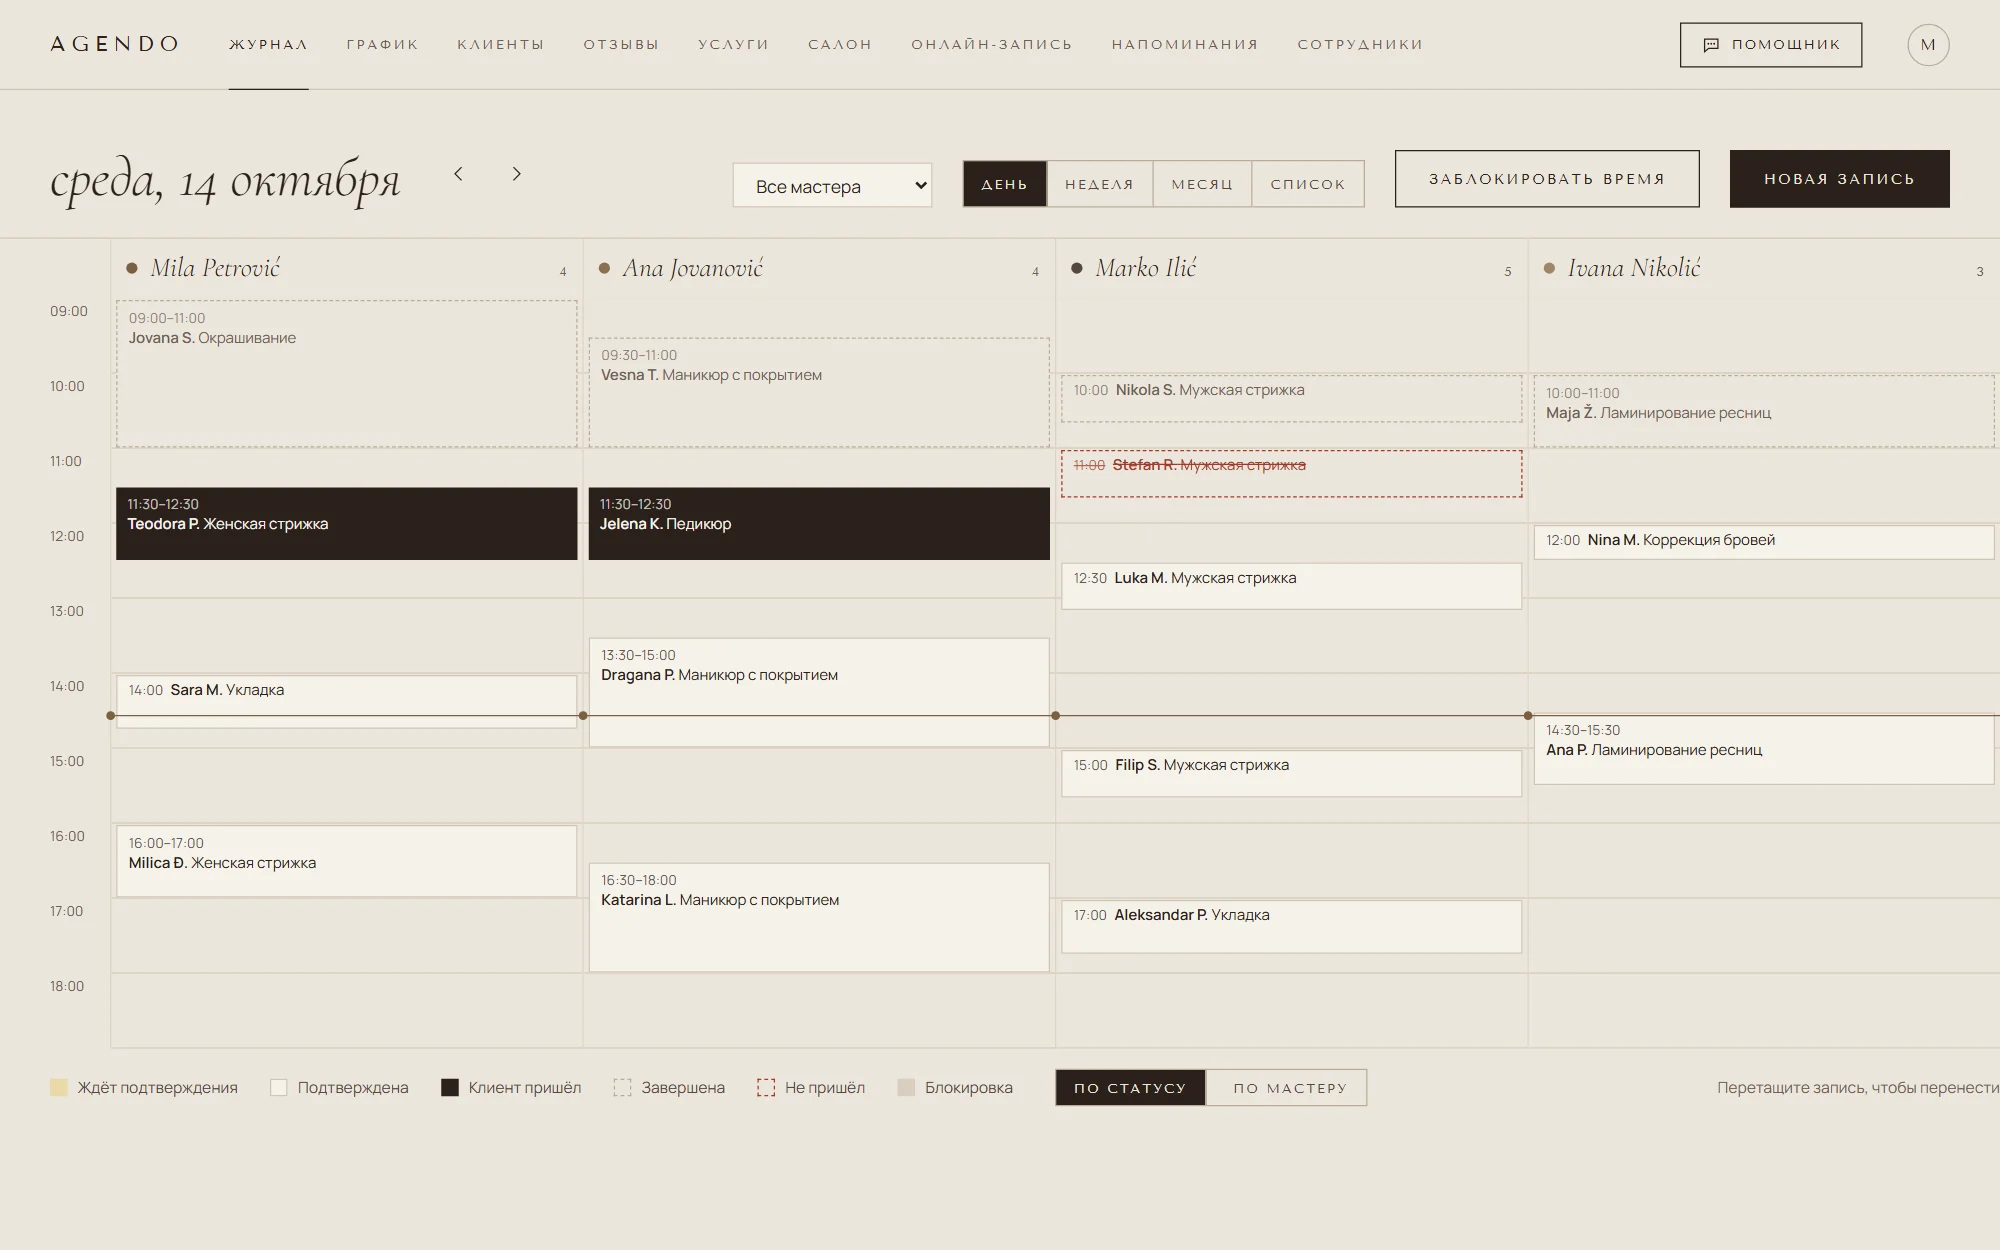Open Milica Đ. Женская стрижка appointment
This screenshot has height=1250, width=2000.
(x=347, y=861)
